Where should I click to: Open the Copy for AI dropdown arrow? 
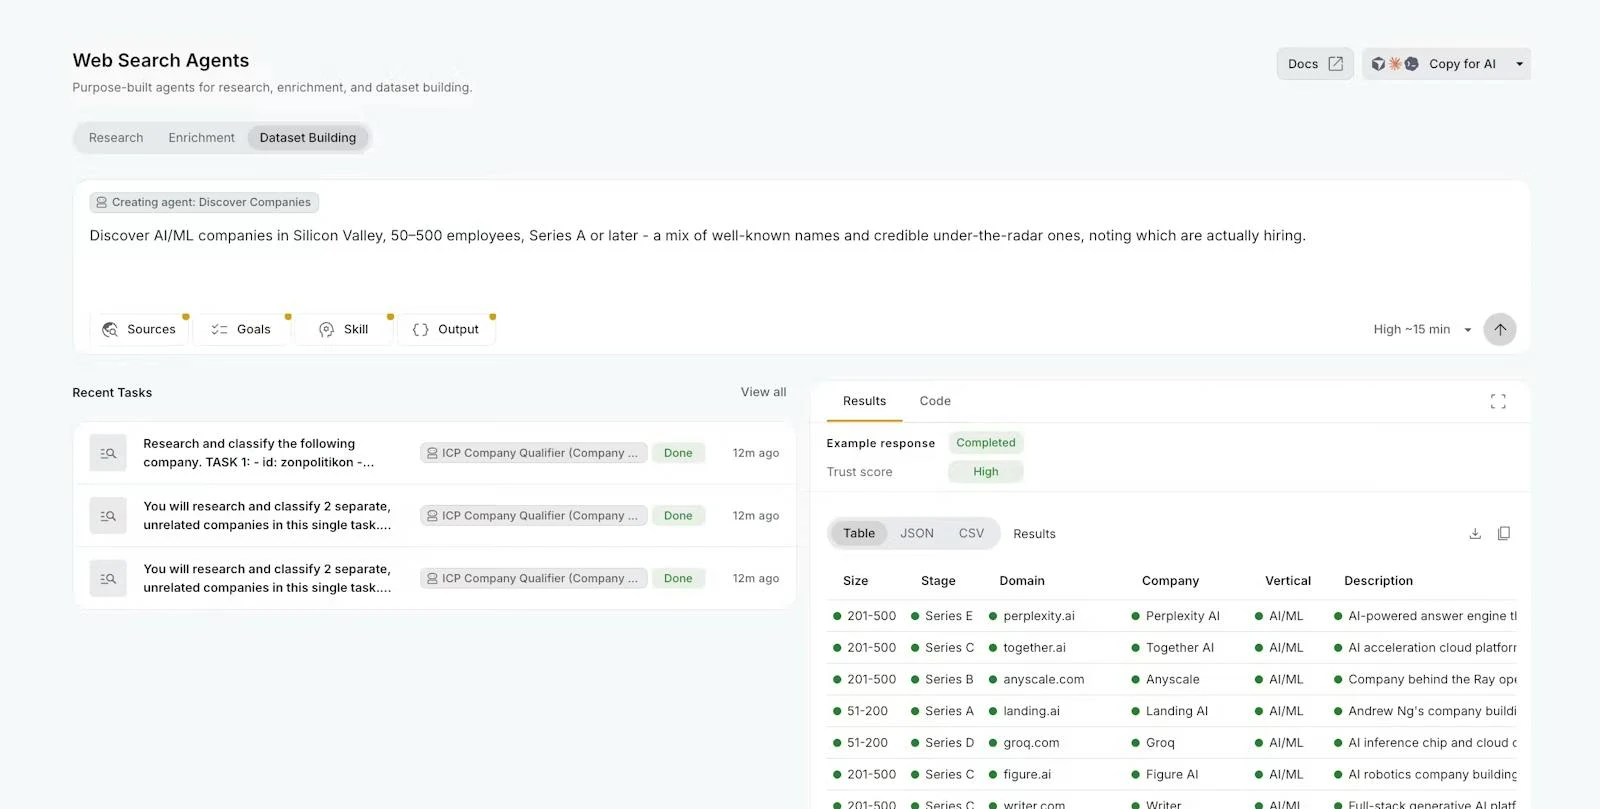pyautogui.click(x=1519, y=64)
